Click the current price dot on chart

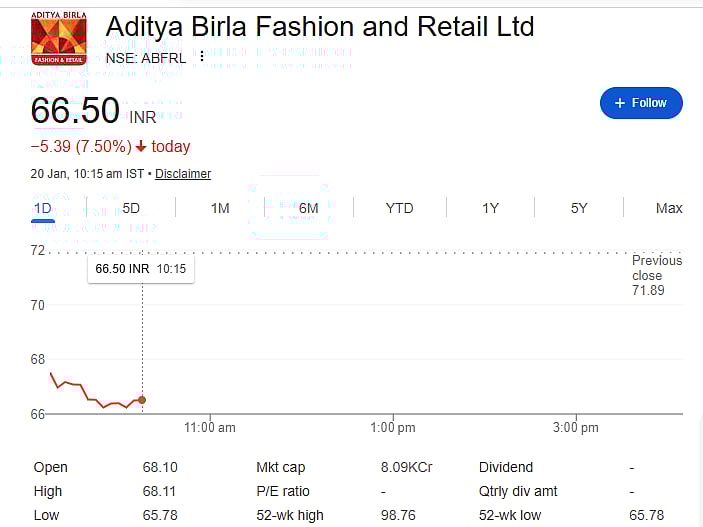click(x=142, y=400)
